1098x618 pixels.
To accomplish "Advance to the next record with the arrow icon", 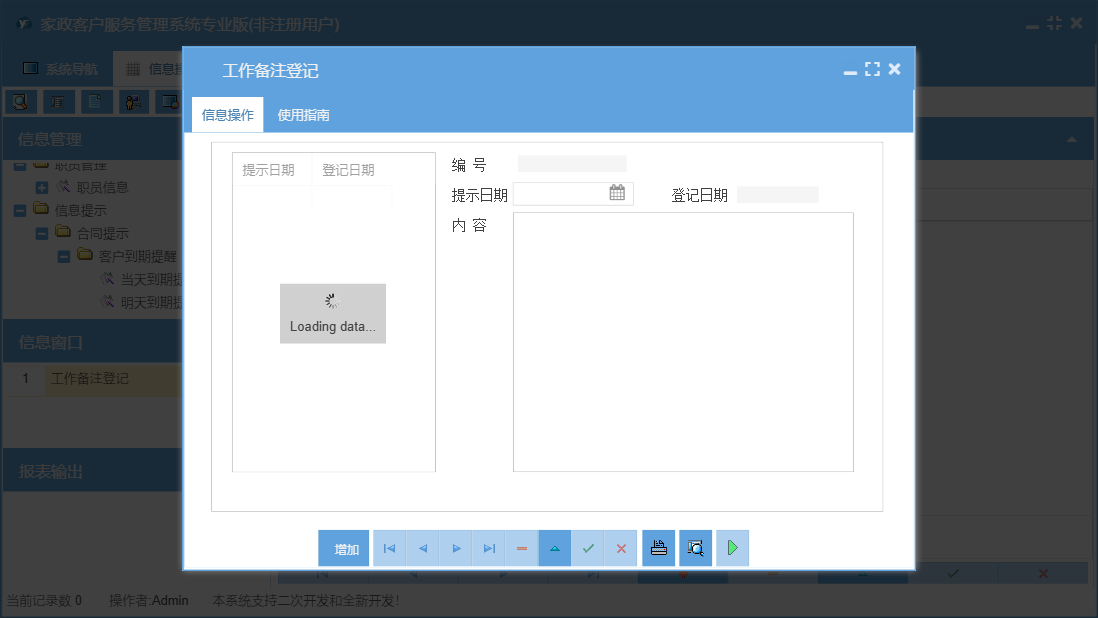I will 455,548.
